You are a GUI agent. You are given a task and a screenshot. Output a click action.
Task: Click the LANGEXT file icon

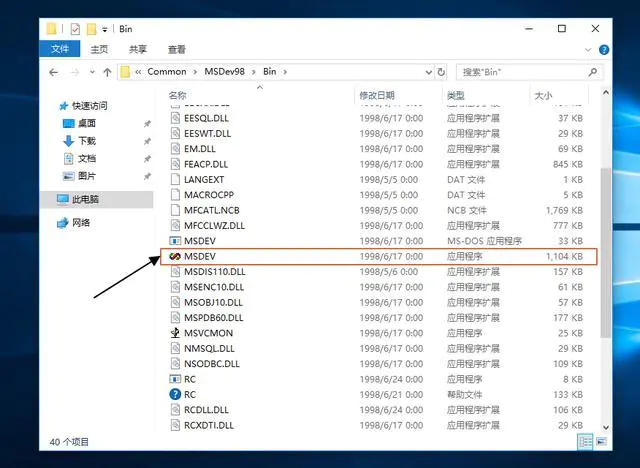[175, 180]
